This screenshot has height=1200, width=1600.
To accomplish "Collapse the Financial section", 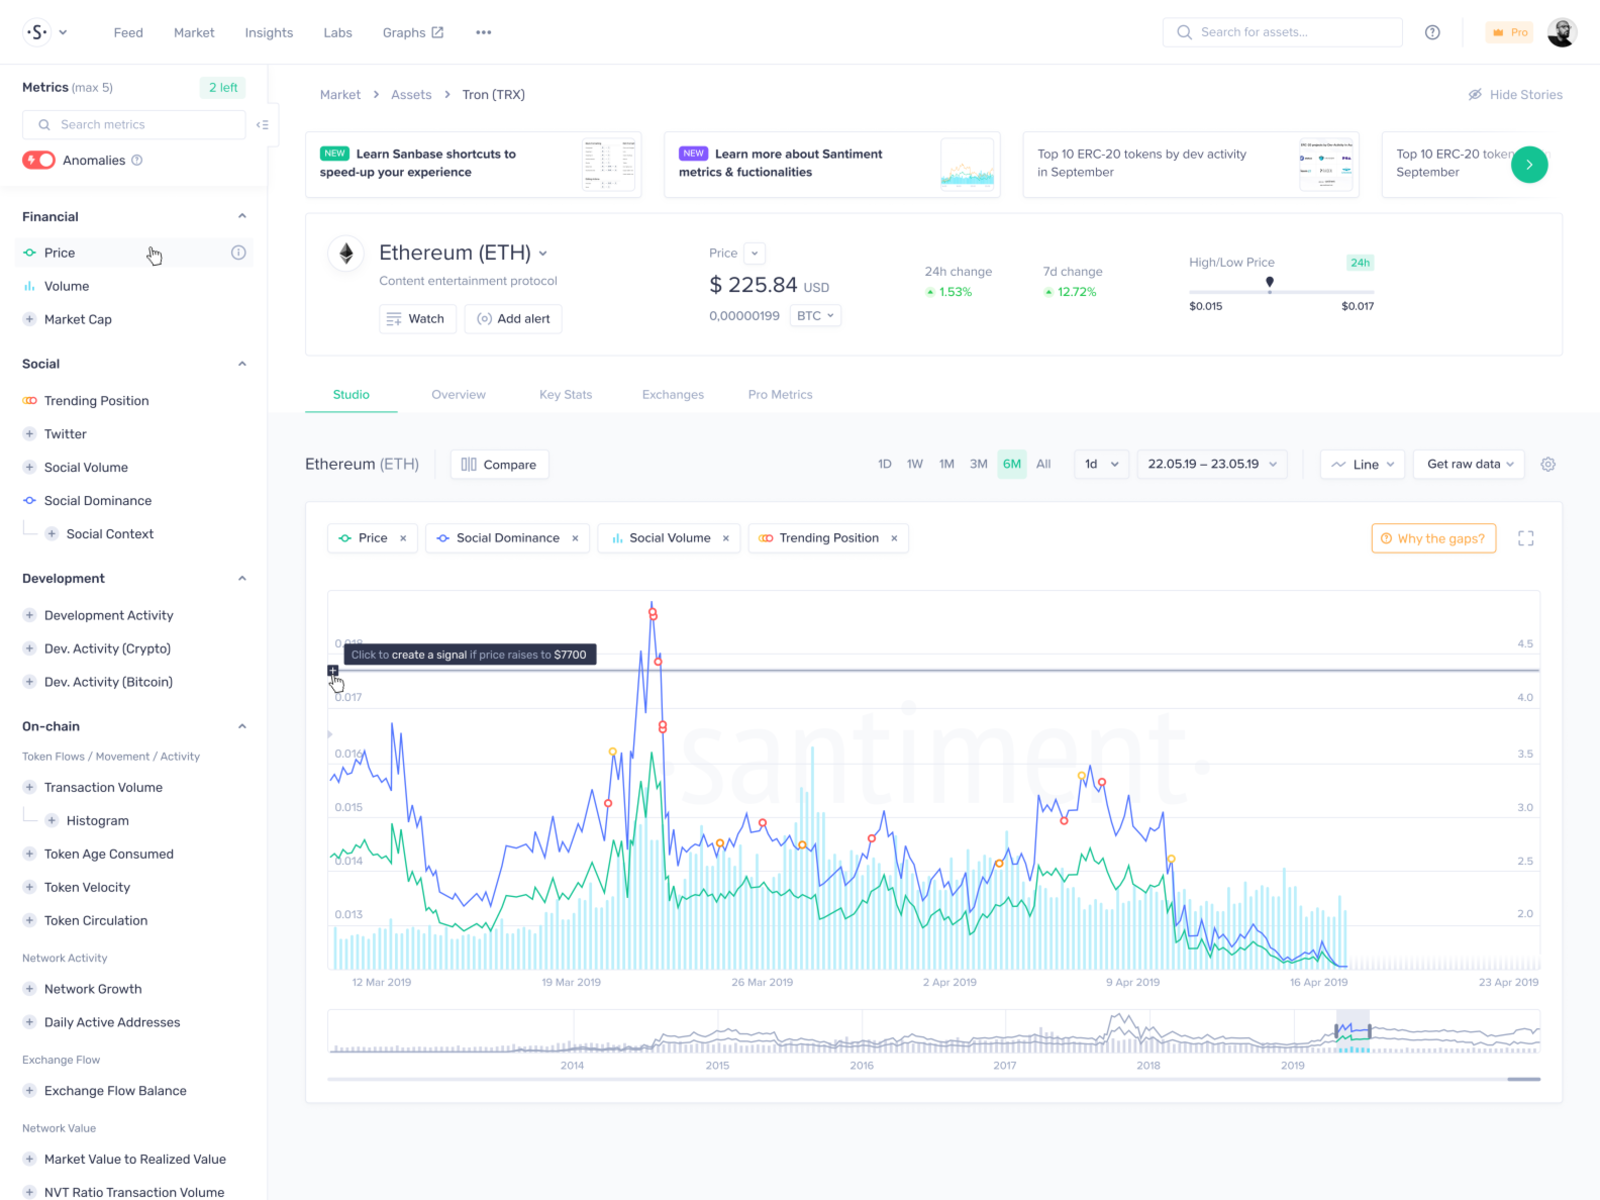I will 242,216.
